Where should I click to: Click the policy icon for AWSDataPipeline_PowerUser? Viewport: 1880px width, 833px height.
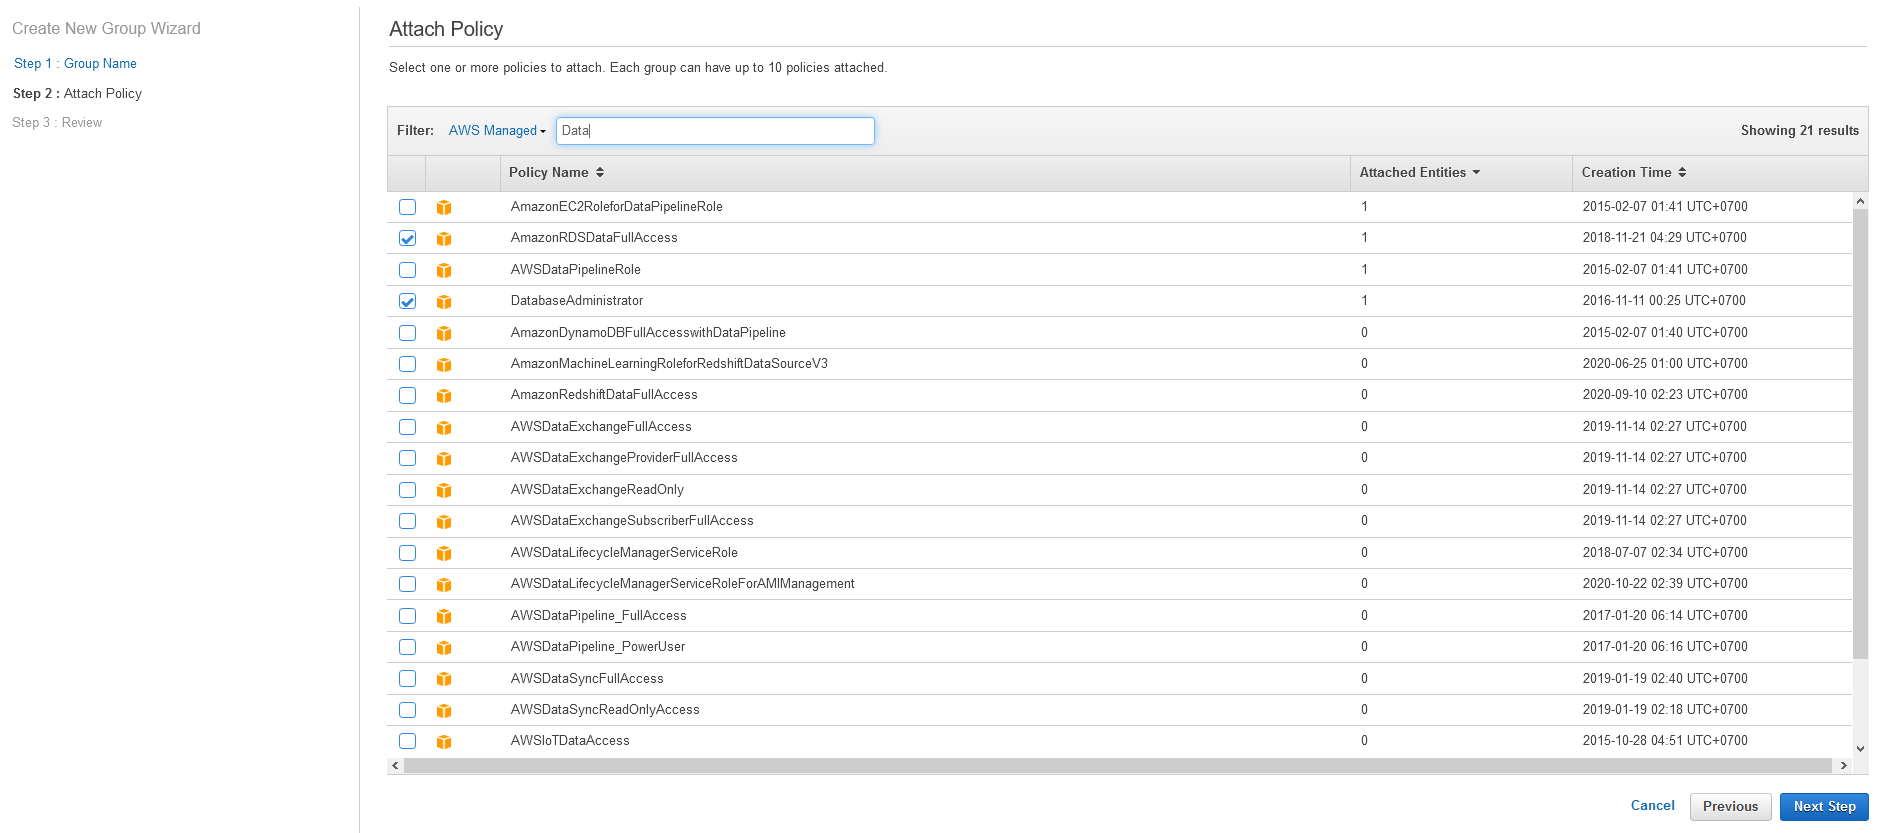[444, 648]
